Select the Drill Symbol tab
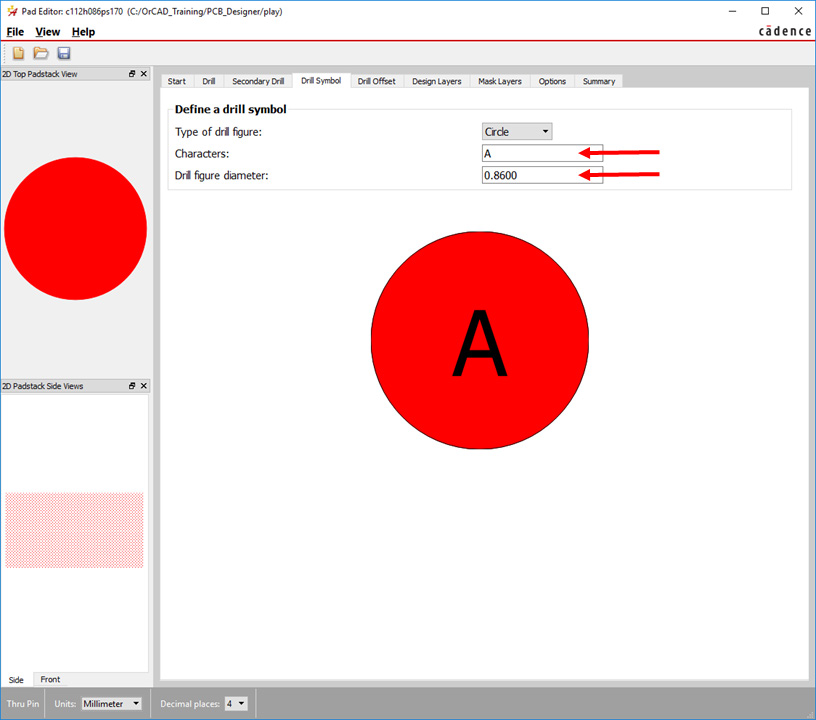 pyautogui.click(x=321, y=81)
